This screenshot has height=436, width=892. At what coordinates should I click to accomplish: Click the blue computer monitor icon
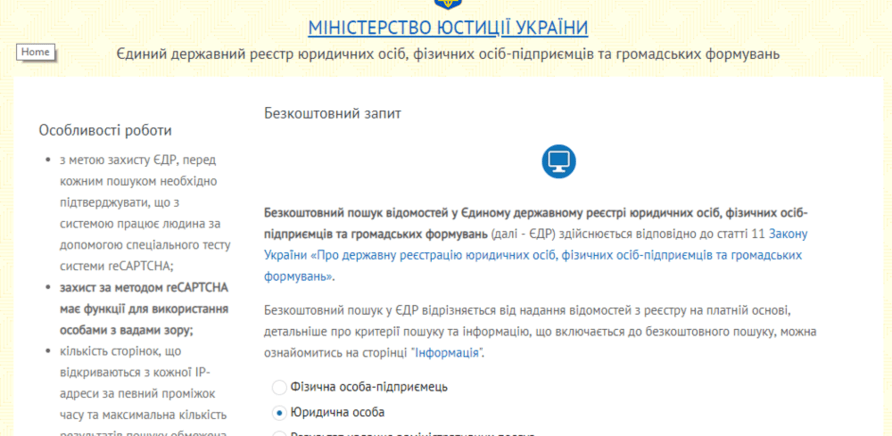[x=559, y=162]
